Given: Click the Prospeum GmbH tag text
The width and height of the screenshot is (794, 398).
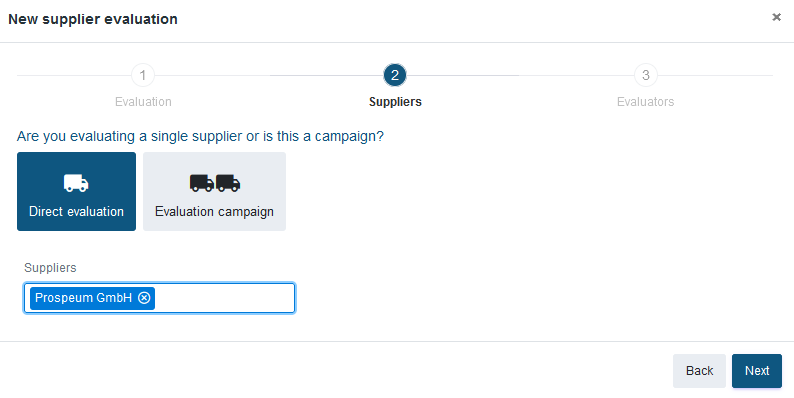Looking at the screenshot, I should pyautogui.click(x=84, y=298).
